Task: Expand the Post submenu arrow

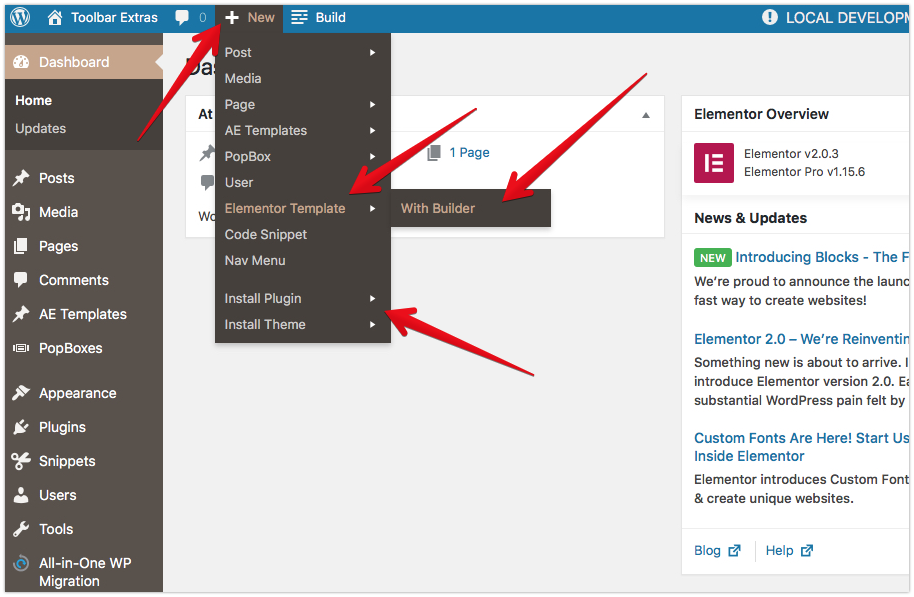Action: coord(372,52)
